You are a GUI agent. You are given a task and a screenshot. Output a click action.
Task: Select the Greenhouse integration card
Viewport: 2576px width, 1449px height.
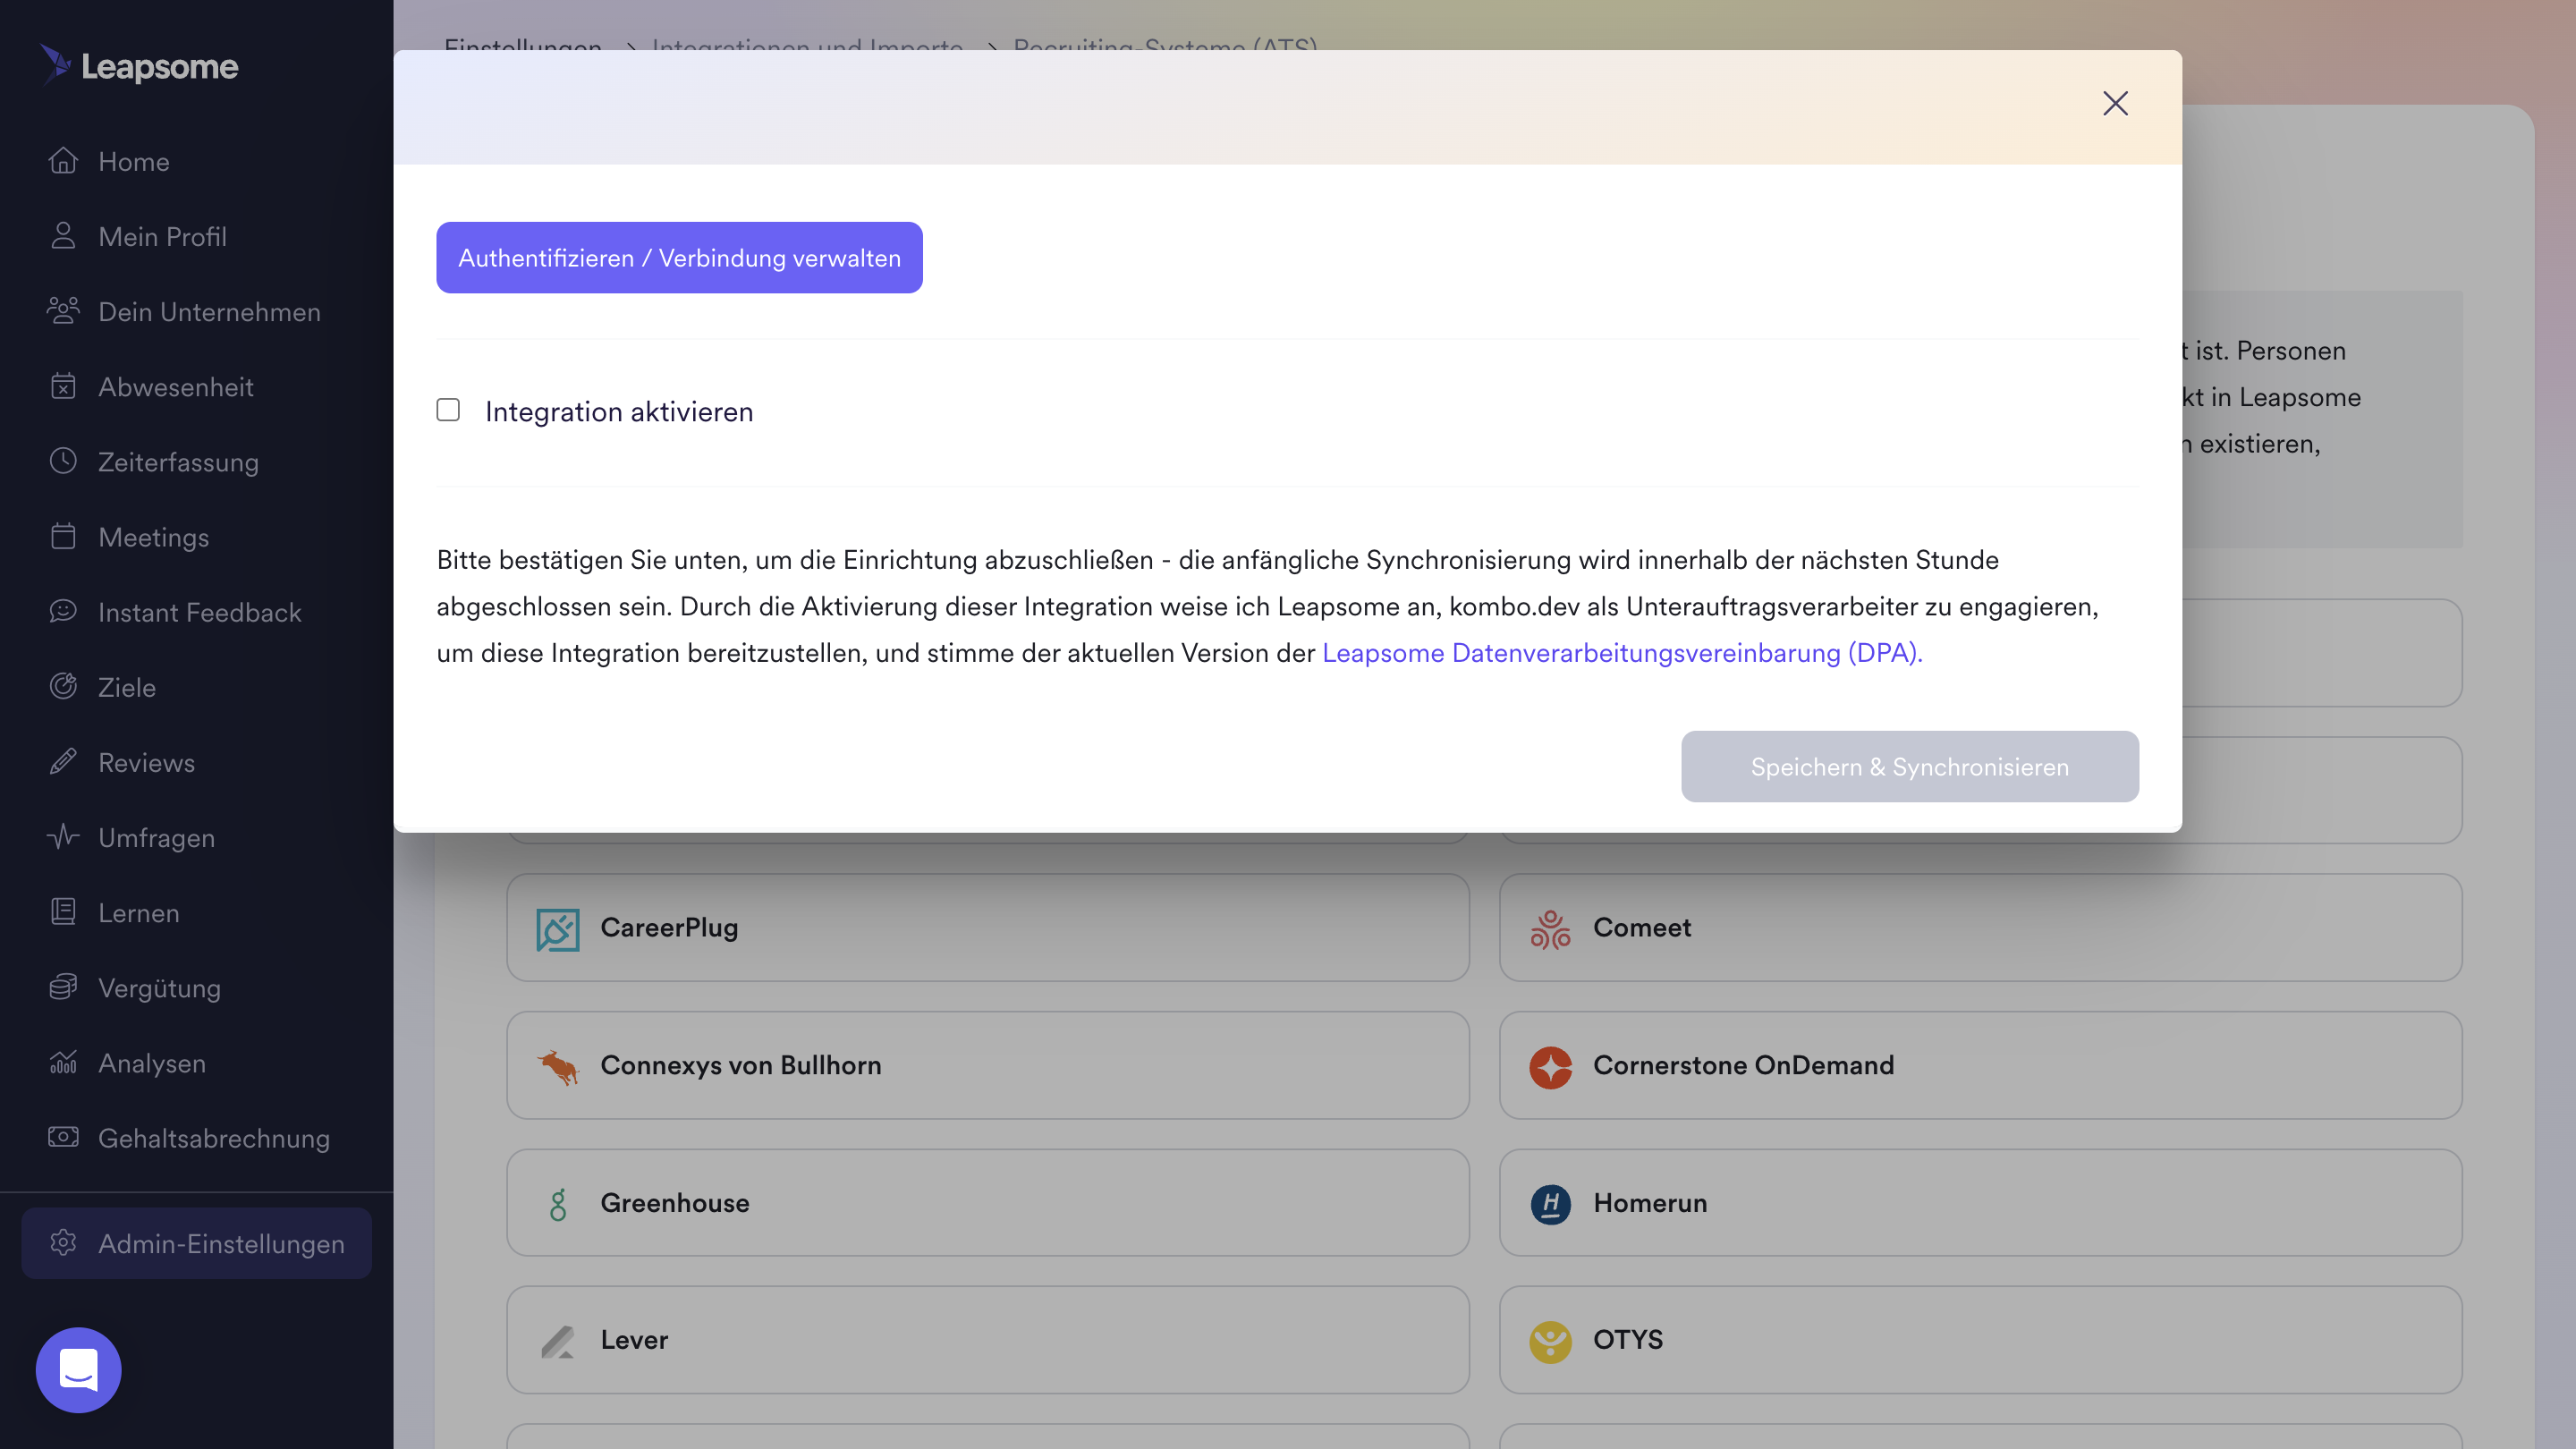pyautogui.click(x=987, y=1203)
